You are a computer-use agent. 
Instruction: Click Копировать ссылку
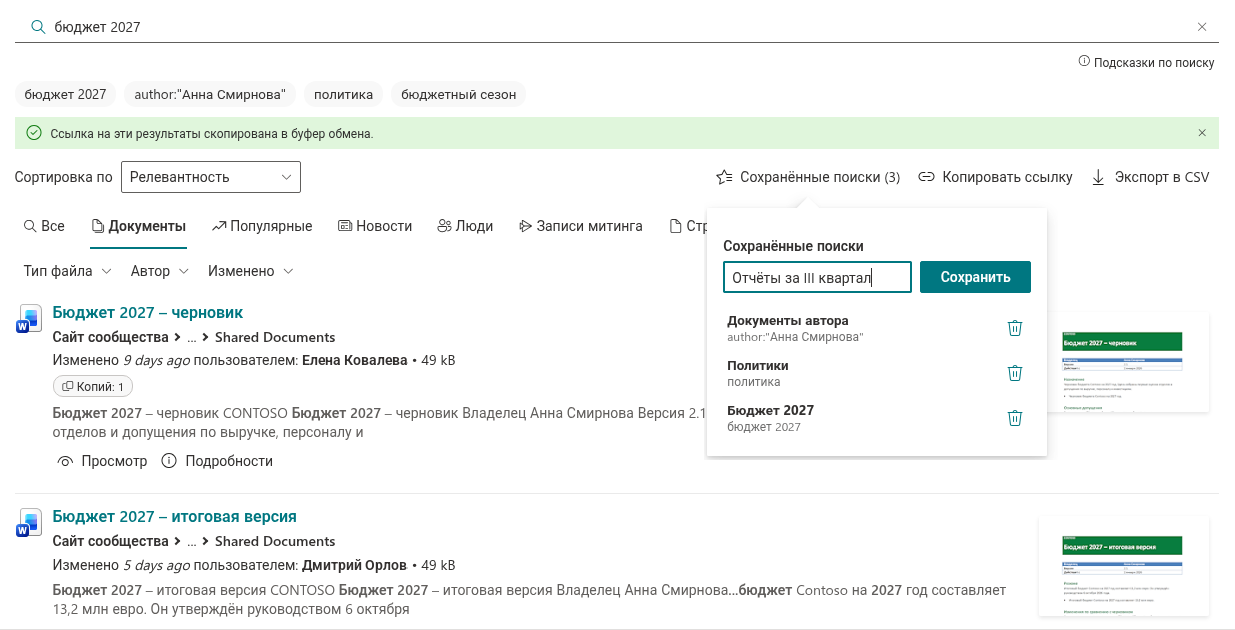pyautogui.click(x=995, y=177)
